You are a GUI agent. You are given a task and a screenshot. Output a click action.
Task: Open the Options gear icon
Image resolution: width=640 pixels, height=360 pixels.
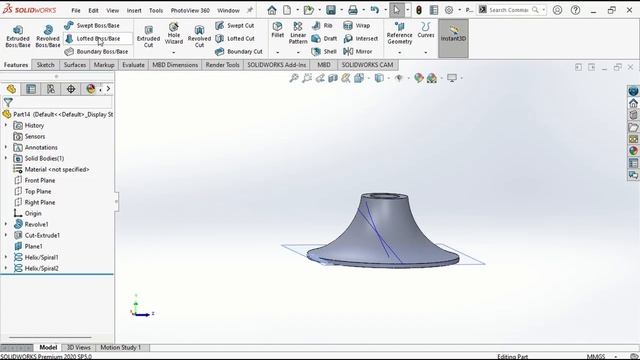pyautogui.click(x=449, y=10)
